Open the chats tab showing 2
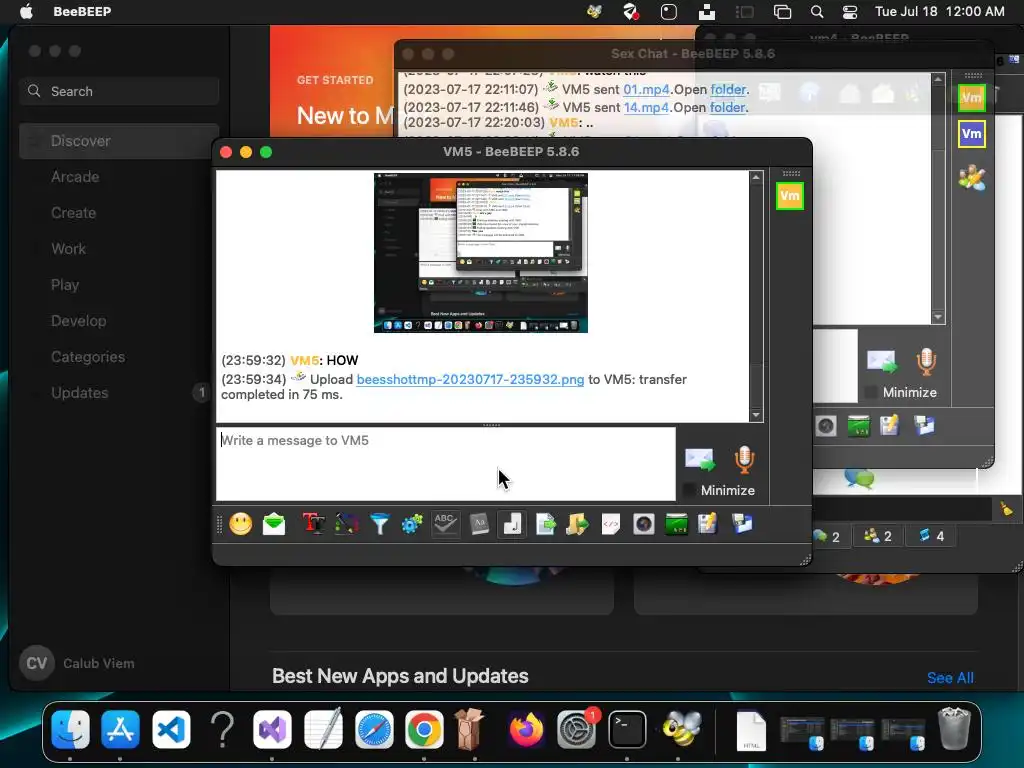Image resolution: width=1024 pixels, height=768 pixels. tap(827, 537)
